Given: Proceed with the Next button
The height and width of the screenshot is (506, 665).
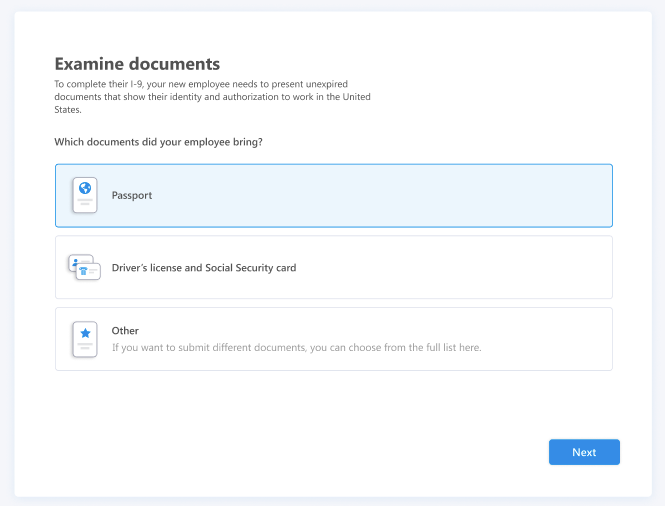Looking at the screenshot, I should coord(584,452).
